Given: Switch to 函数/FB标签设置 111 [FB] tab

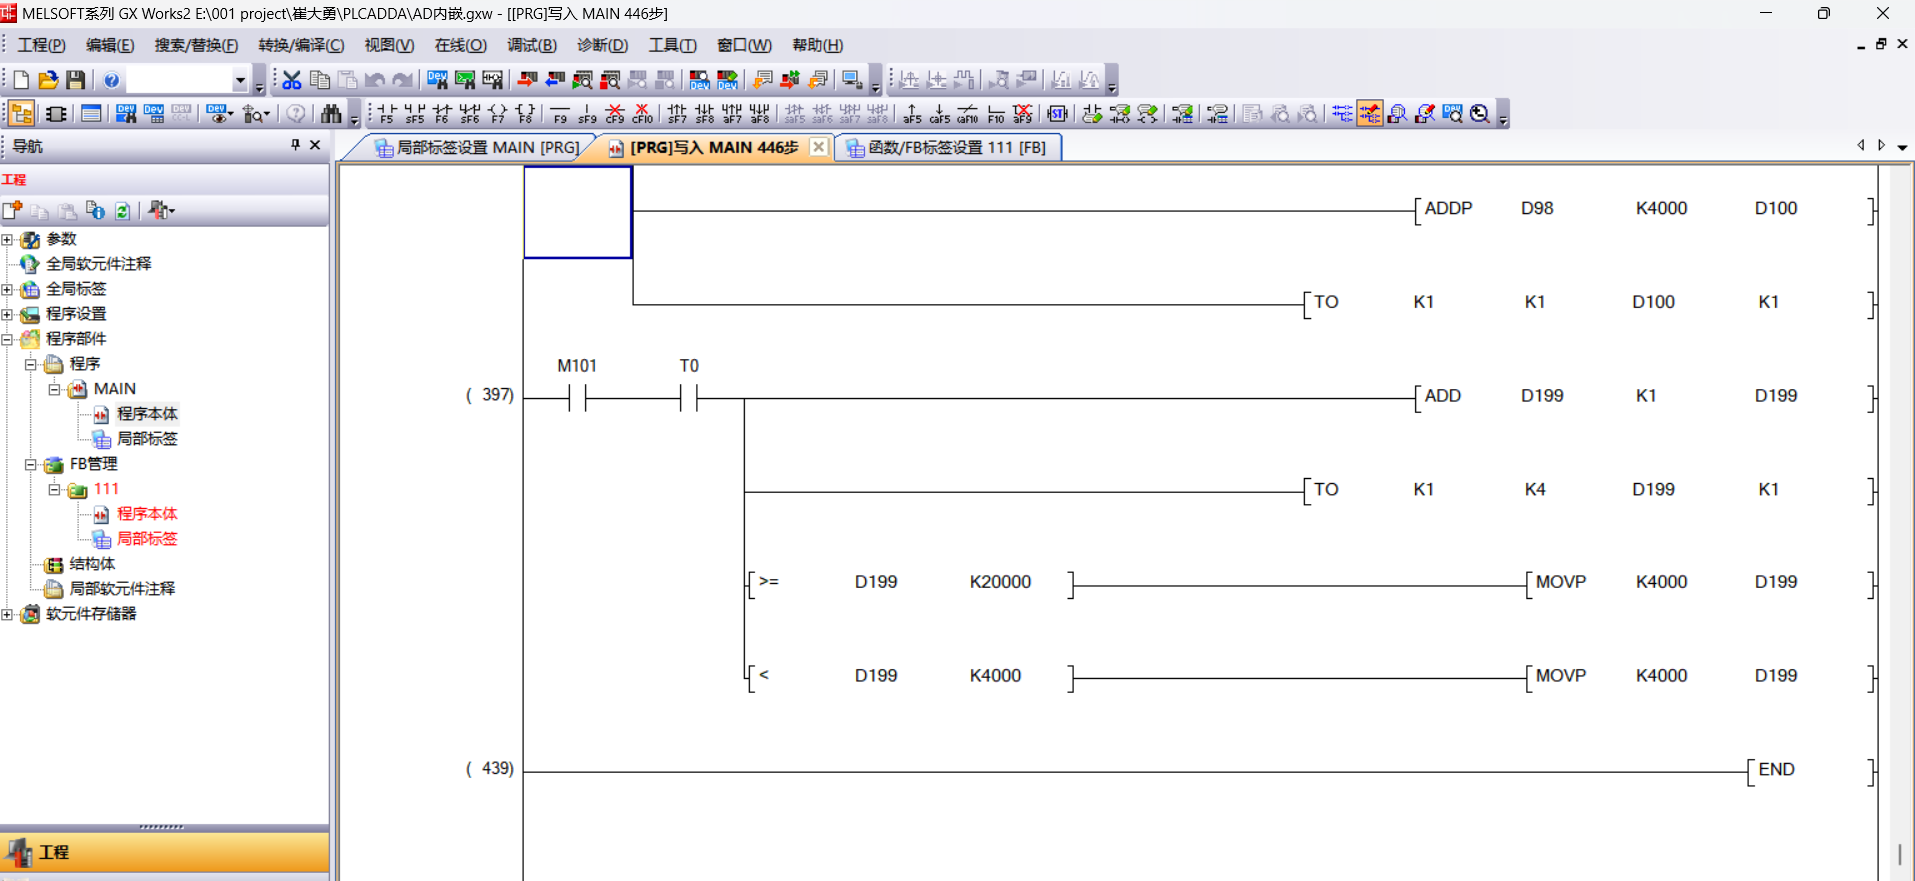Looking at the screenshot, I should 946,148.
